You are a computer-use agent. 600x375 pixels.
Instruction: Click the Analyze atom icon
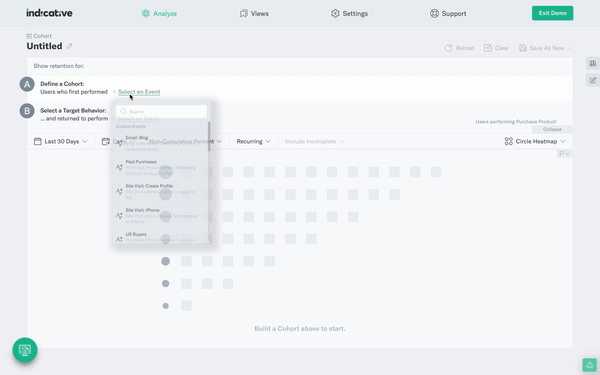pyautogui.click(x=146, y=13)
